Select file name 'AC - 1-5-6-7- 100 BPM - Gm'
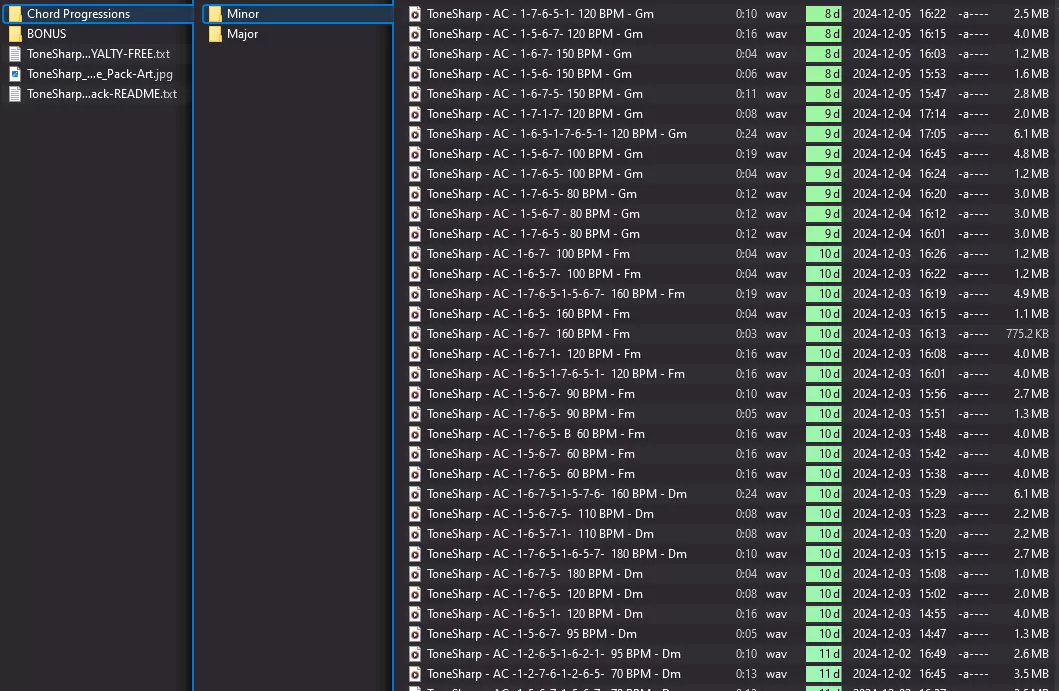Viewport: 1059px width, 691px height. (535, 154)
